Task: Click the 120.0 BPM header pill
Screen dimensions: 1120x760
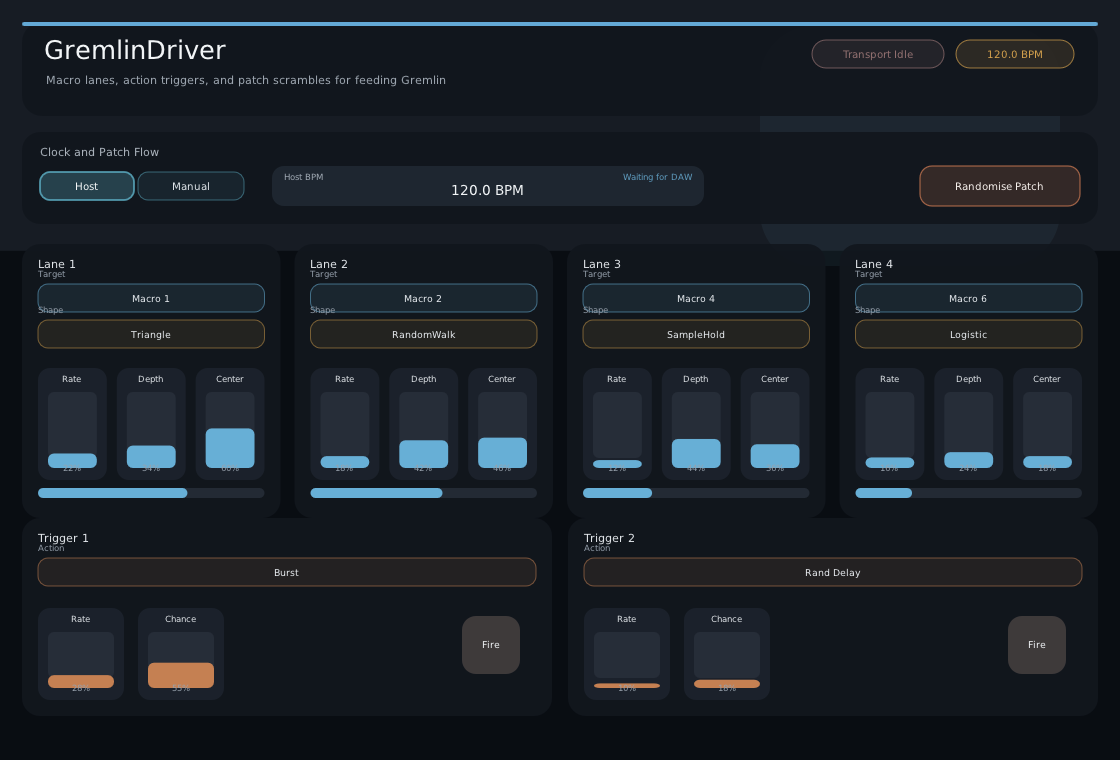Action: pos(1014,54)
